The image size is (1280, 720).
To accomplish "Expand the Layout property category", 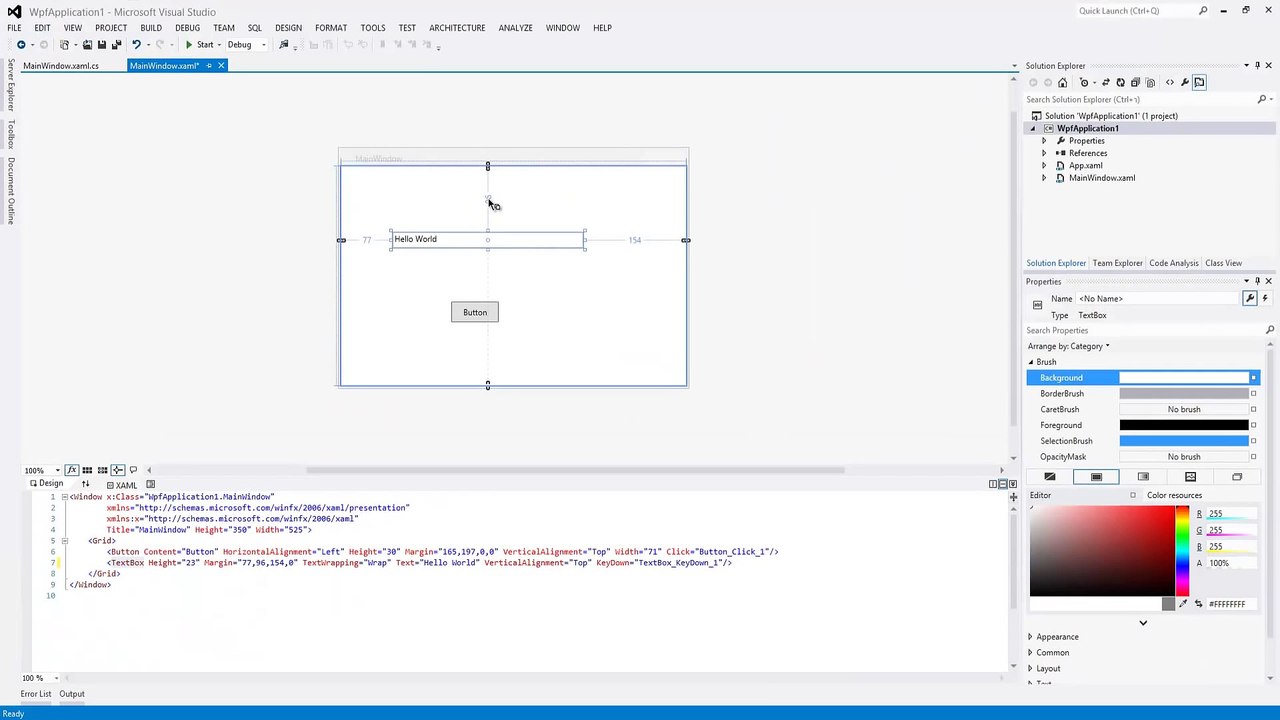I will (1030, 669).
